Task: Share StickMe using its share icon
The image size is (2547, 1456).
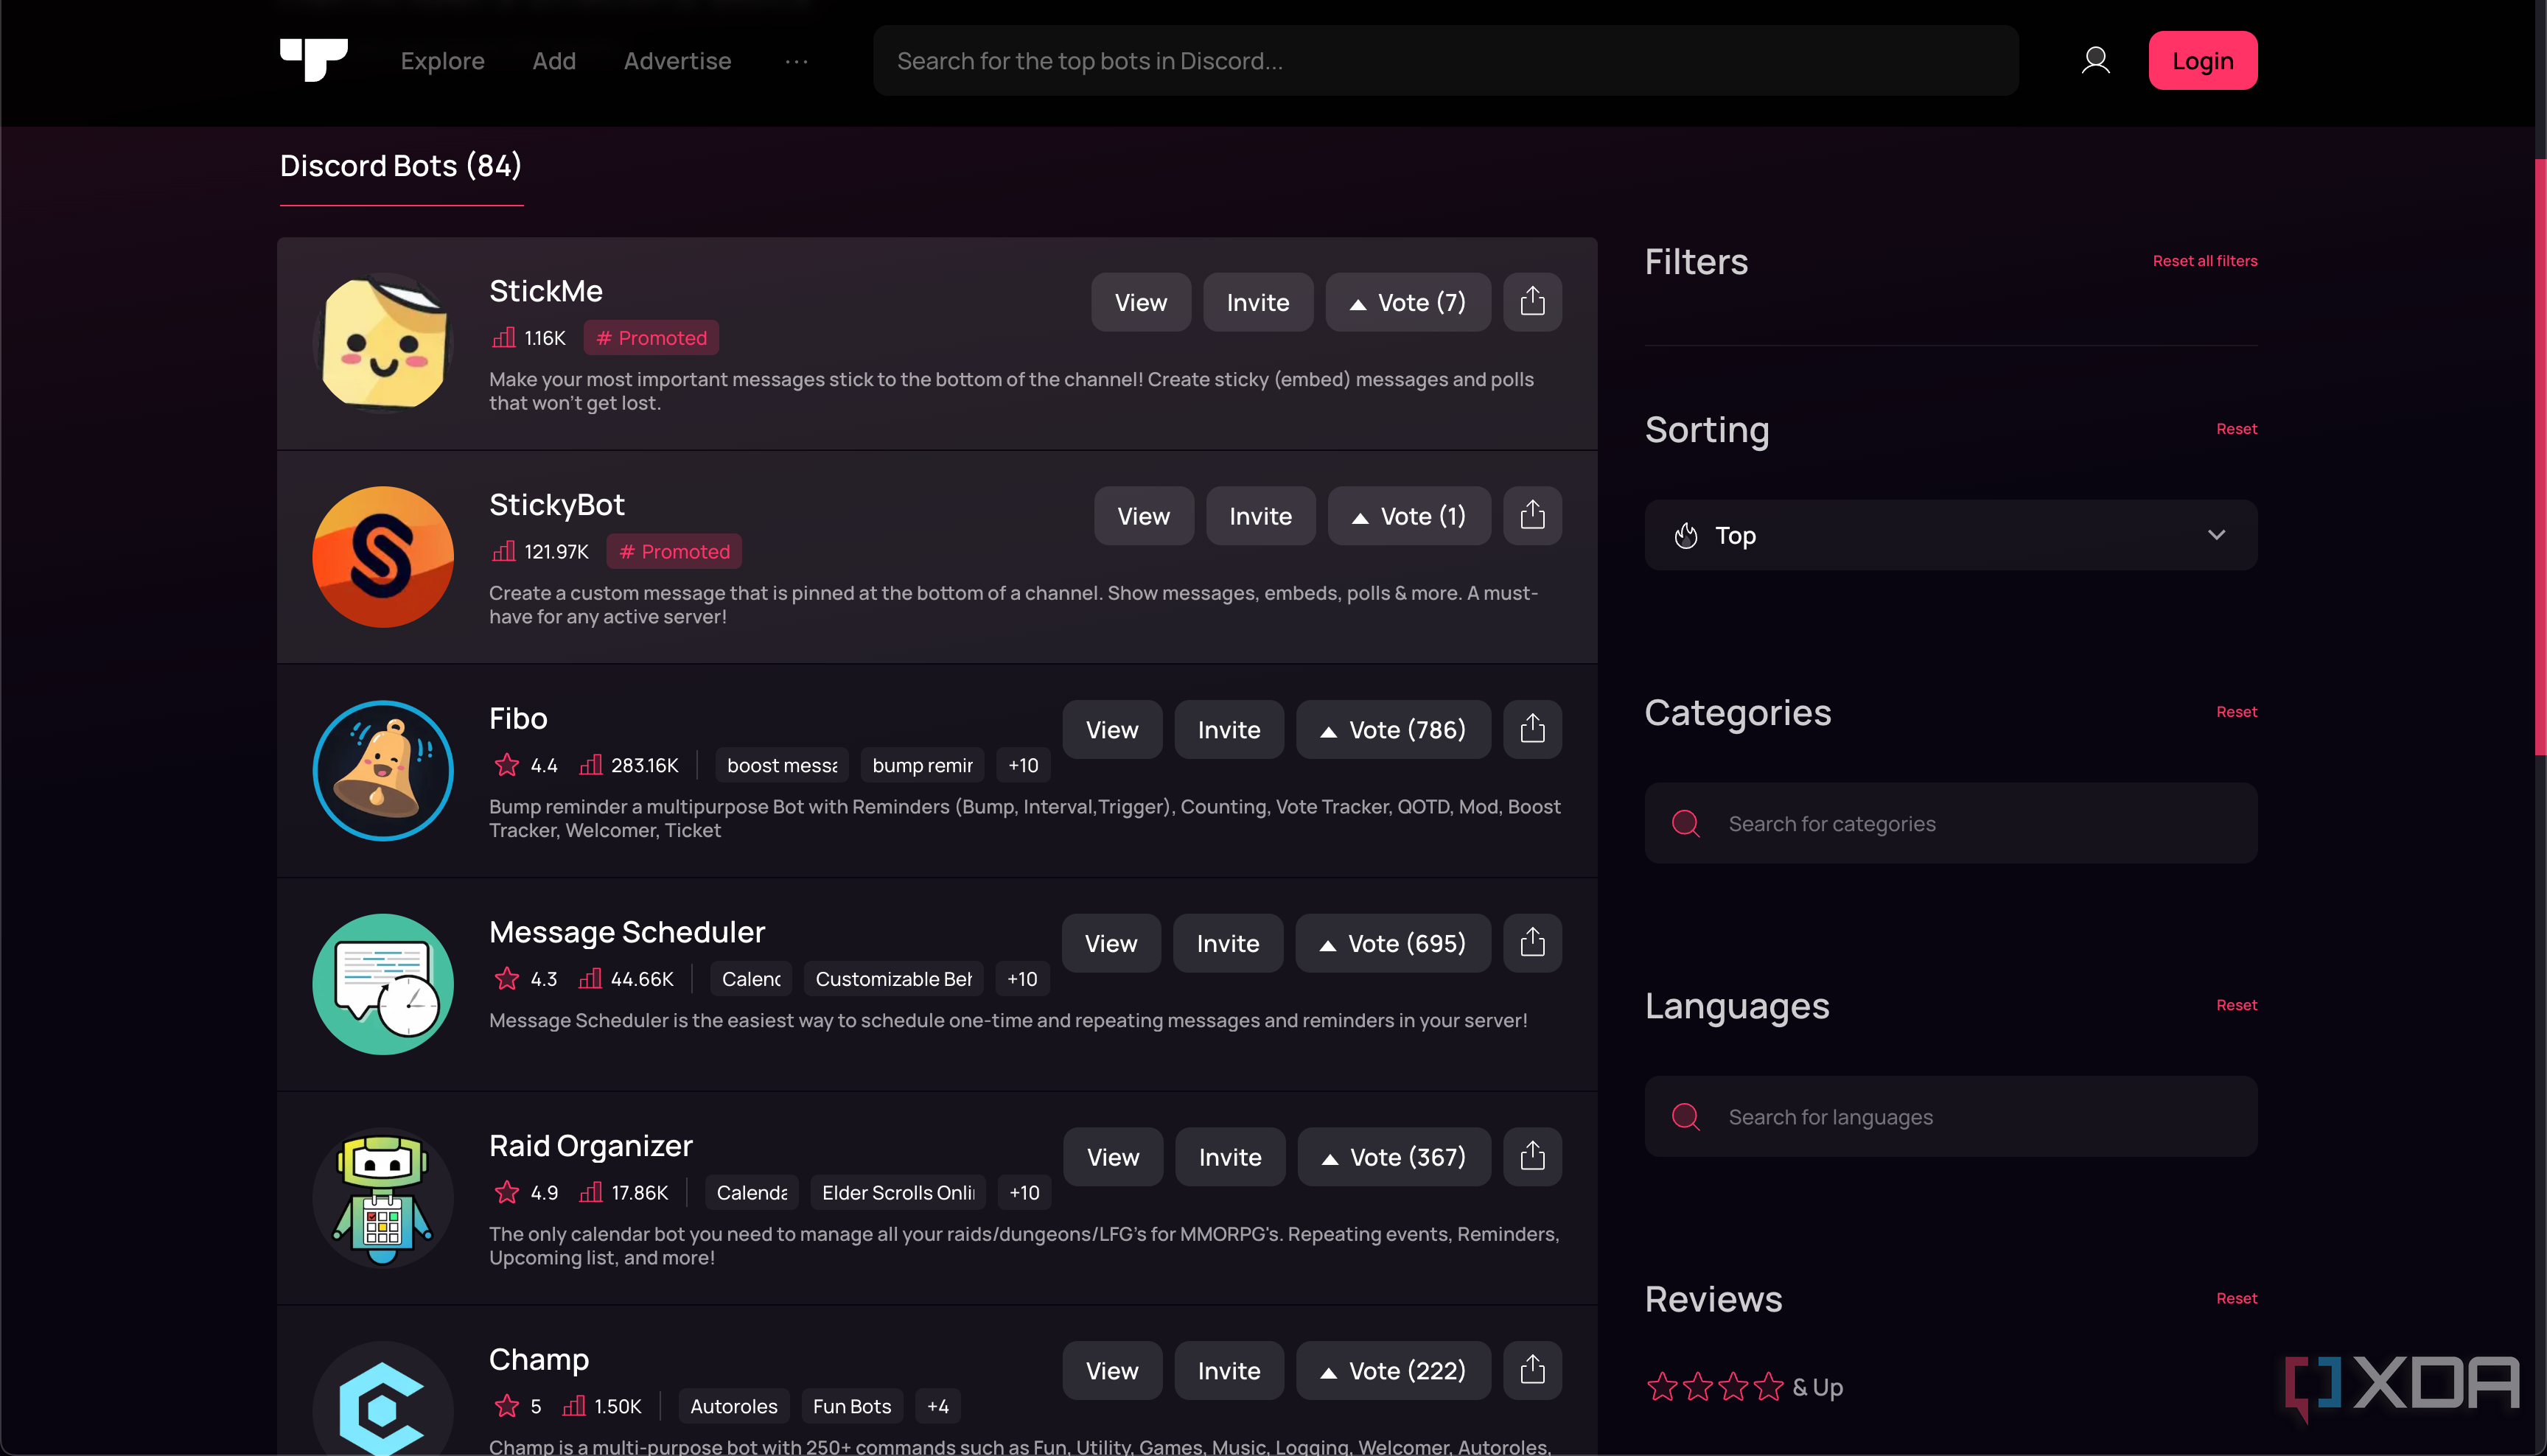Action: (x=1532, y=302)
